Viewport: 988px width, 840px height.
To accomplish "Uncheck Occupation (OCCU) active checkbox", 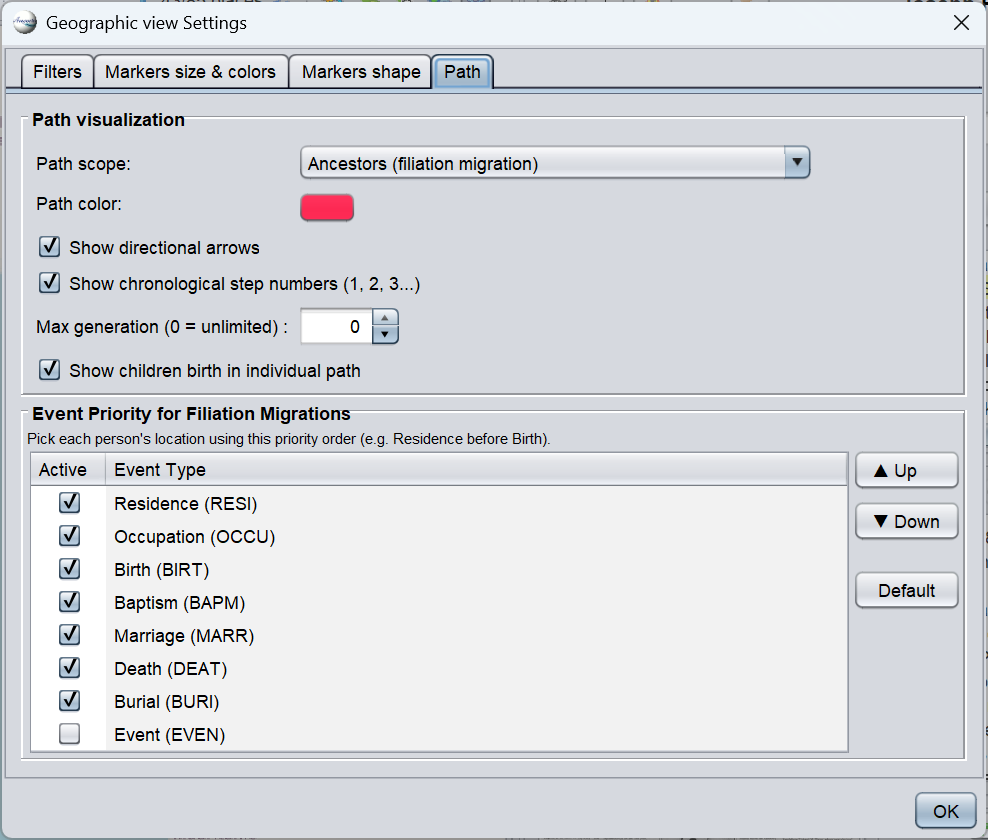I will tap(69, 536).
